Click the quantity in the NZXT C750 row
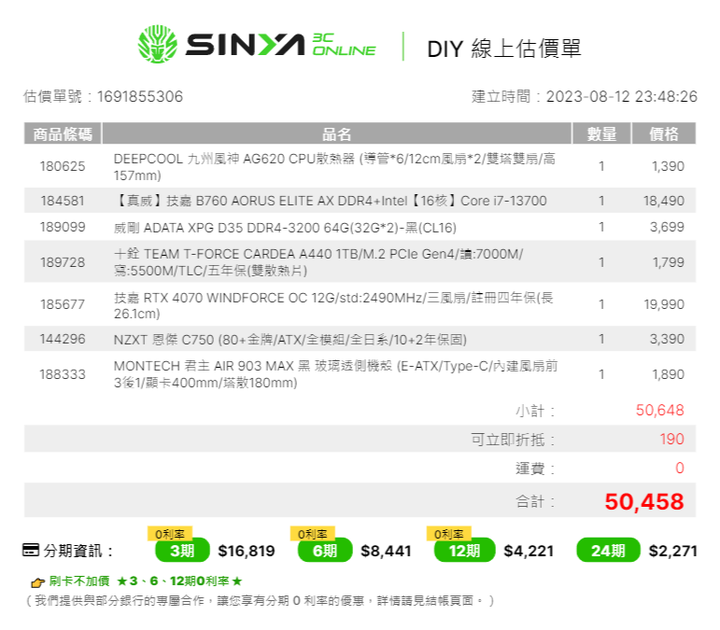Image resolution: width=720 pixels, height=630 pixels. coord(602,339)
